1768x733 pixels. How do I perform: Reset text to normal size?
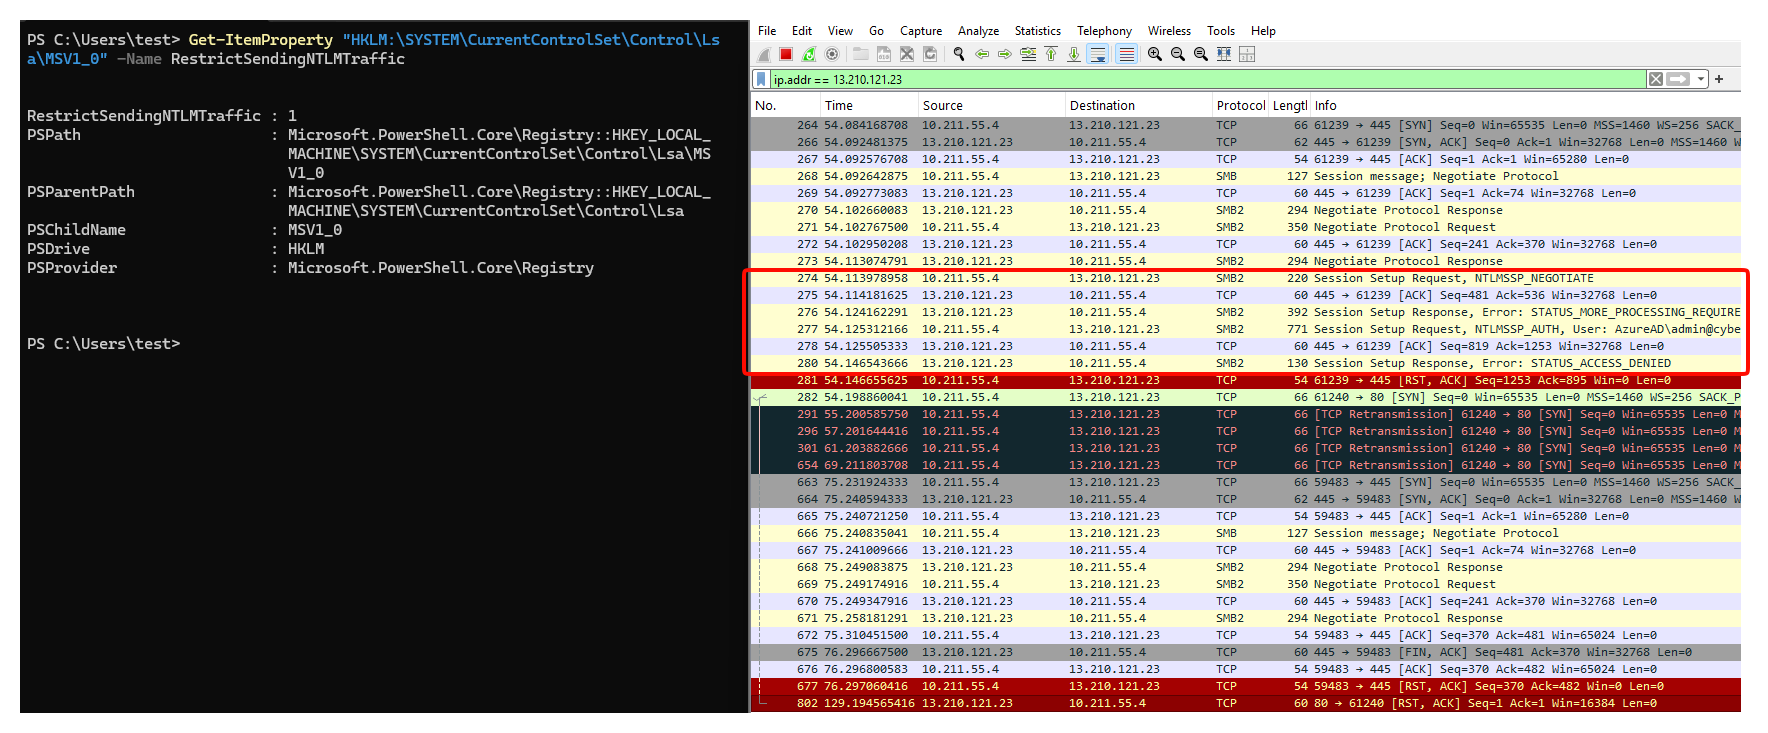click(x=1201, y=54)
